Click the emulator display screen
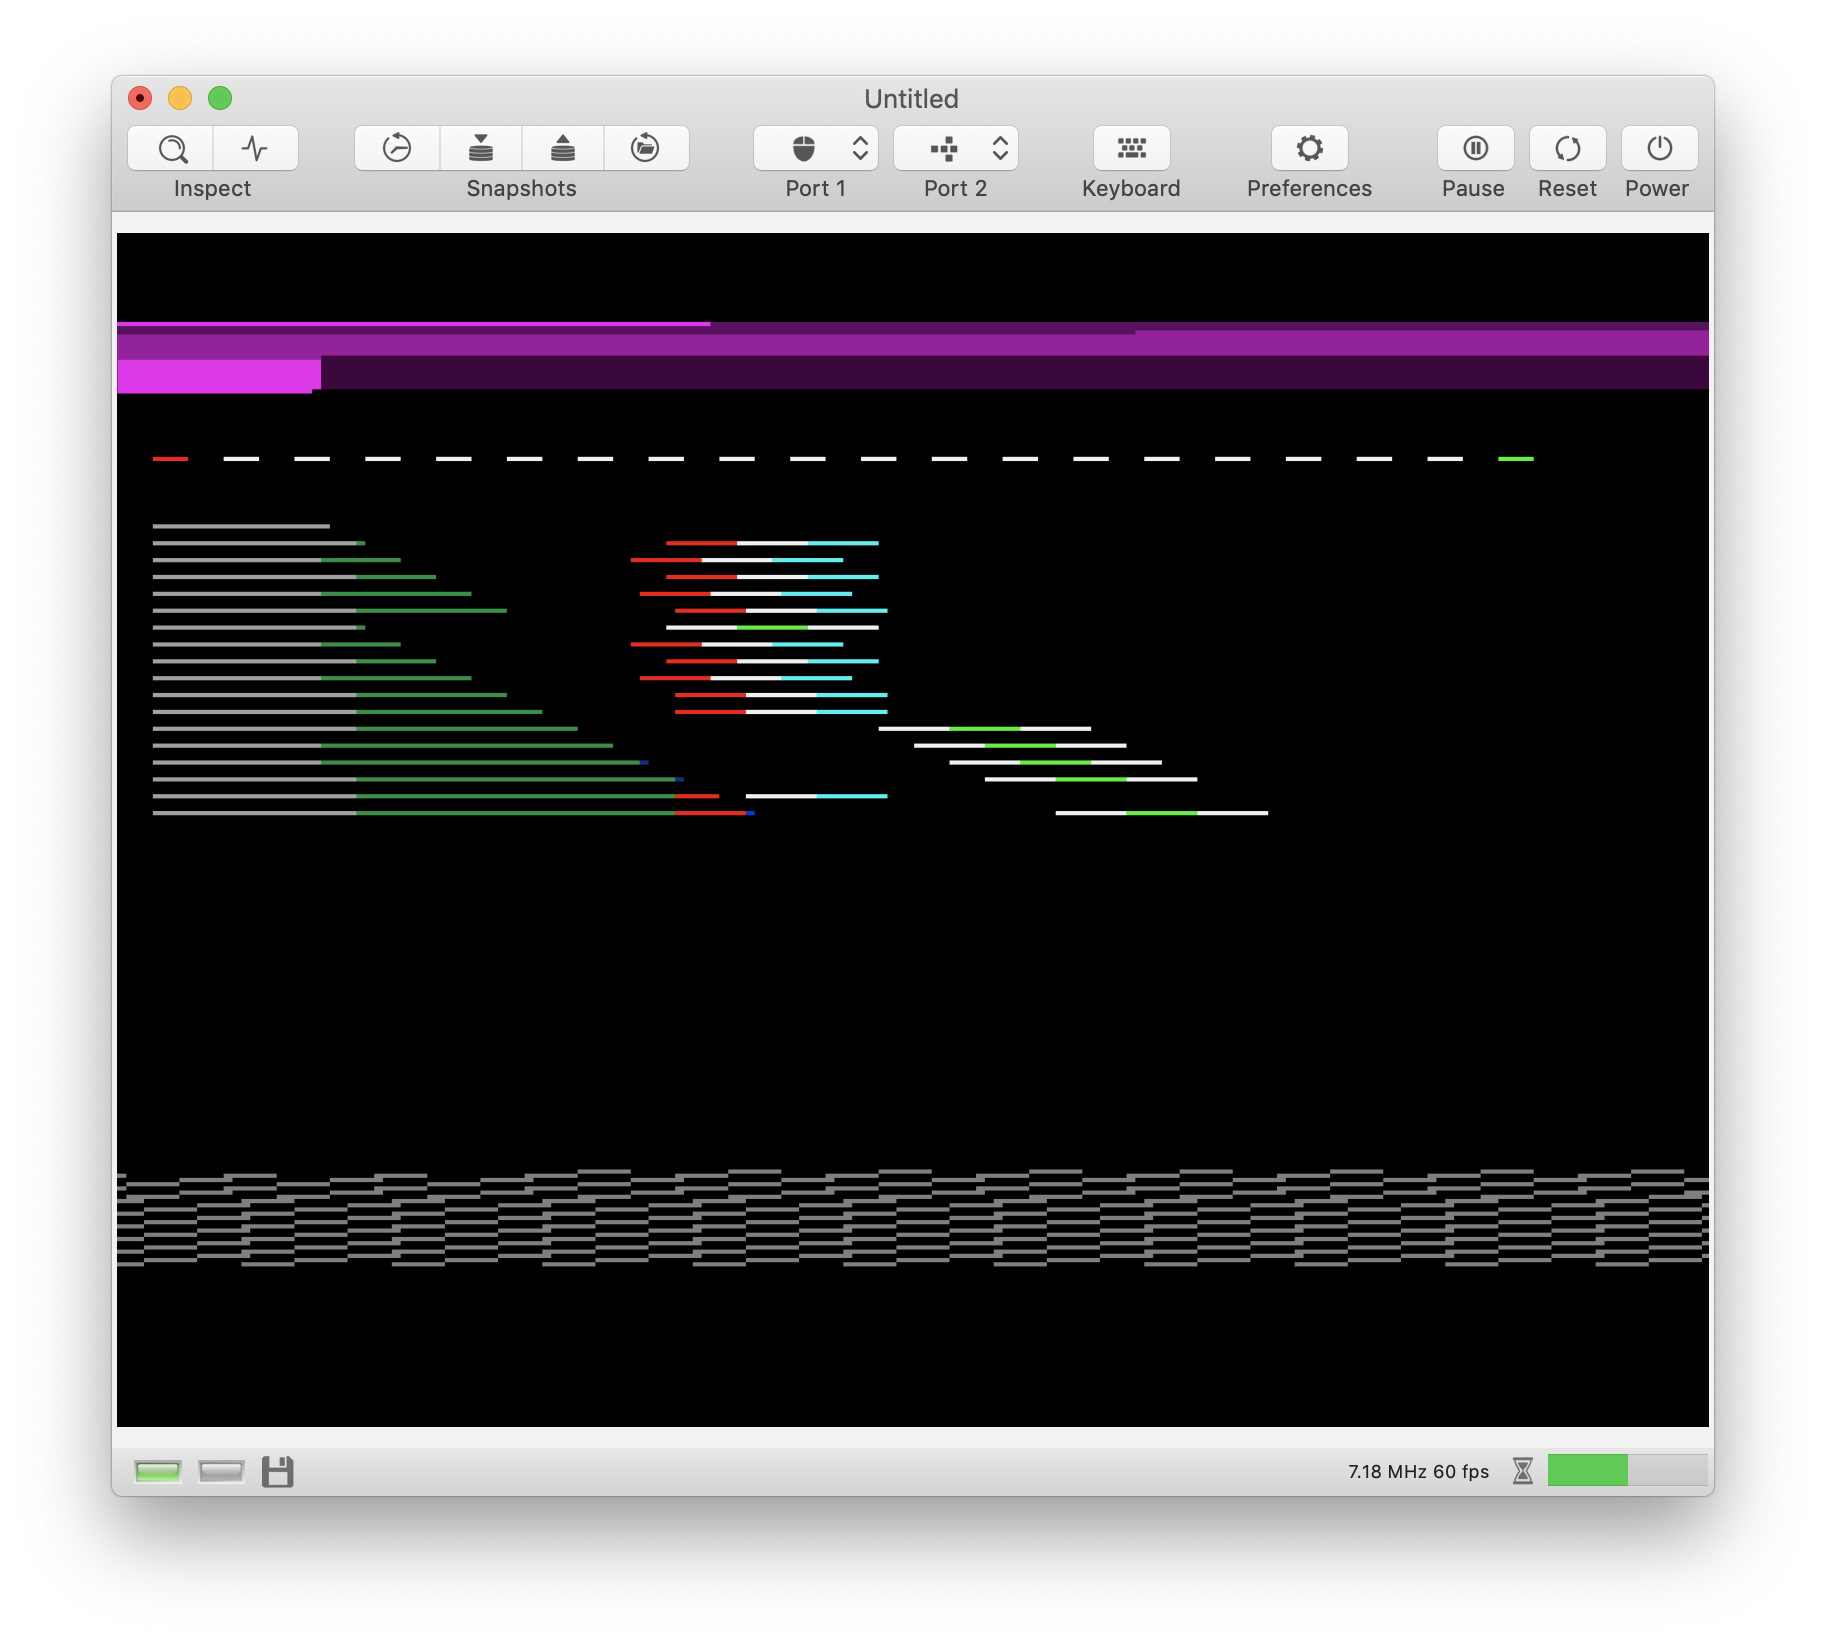The image size is (1826, 1644). (912, 829)
